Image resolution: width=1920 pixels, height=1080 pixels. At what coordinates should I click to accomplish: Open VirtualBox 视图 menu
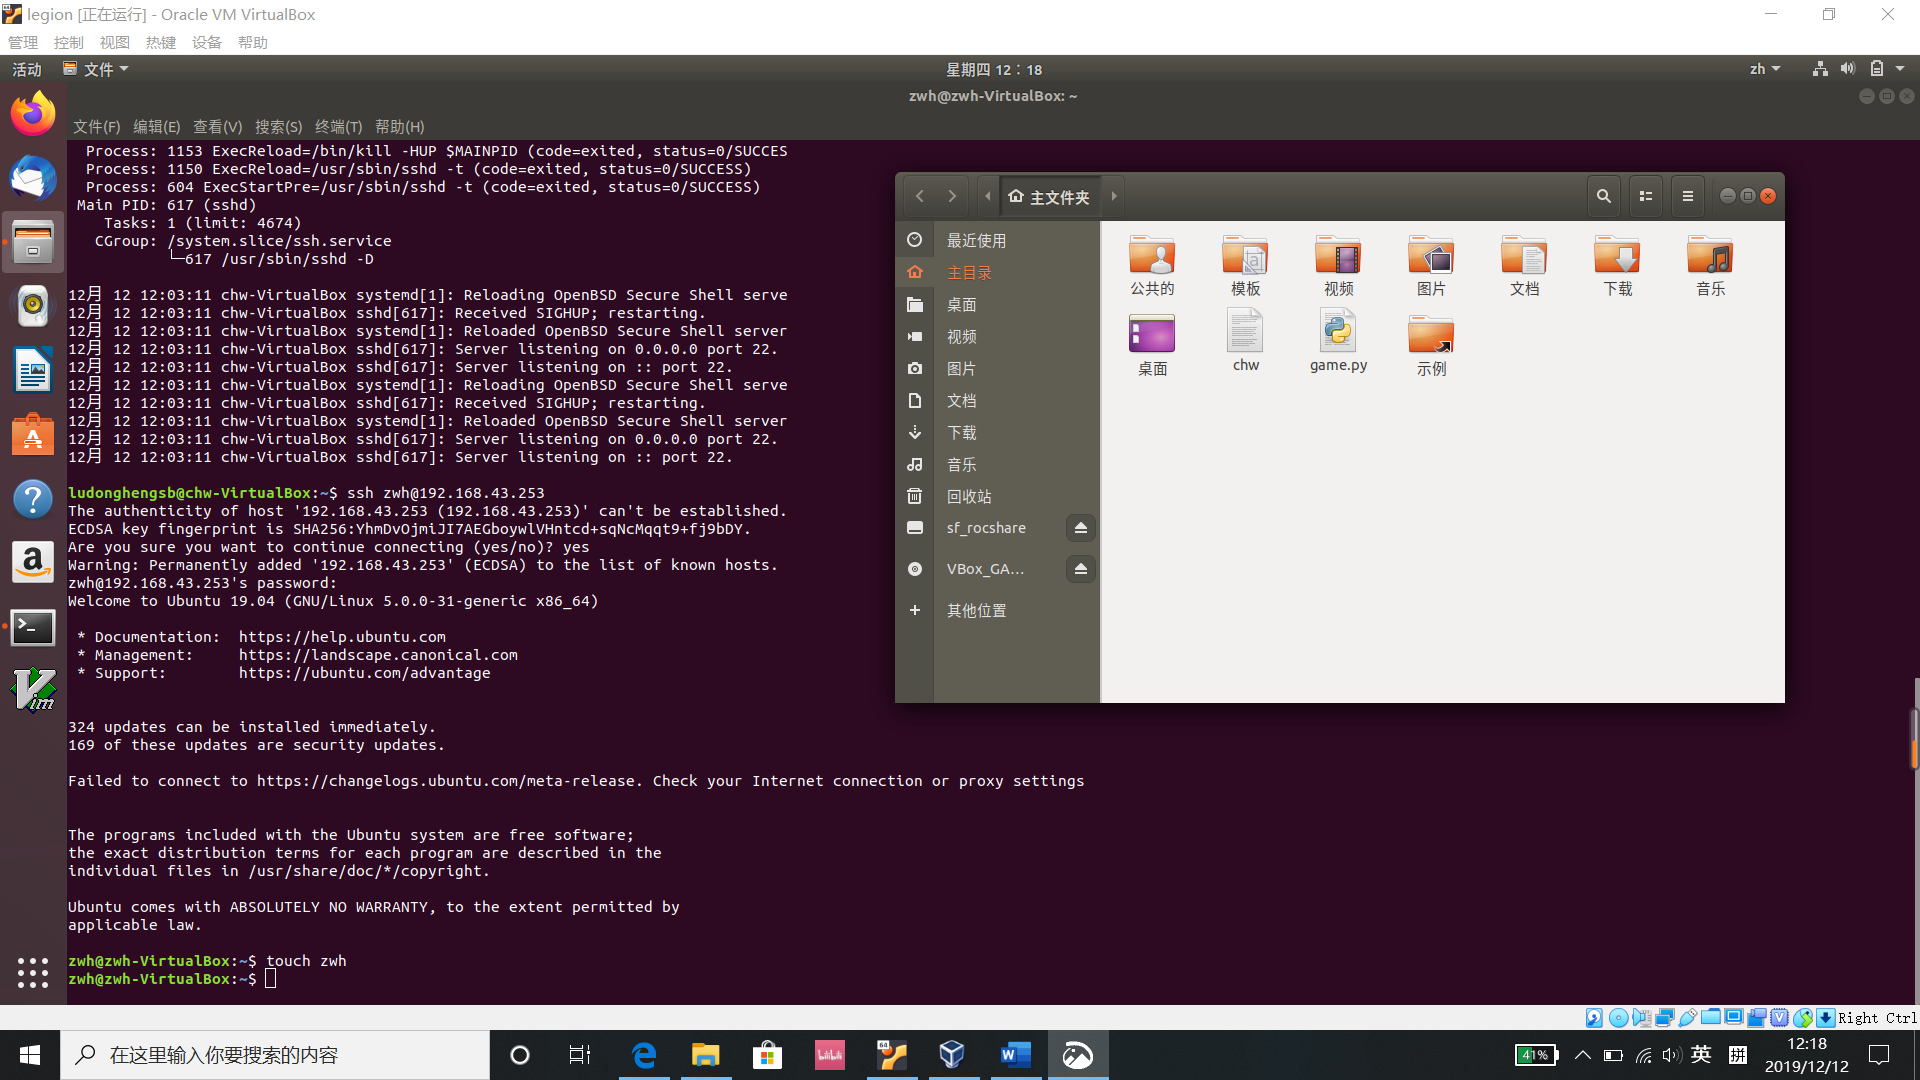pos(114,42)
